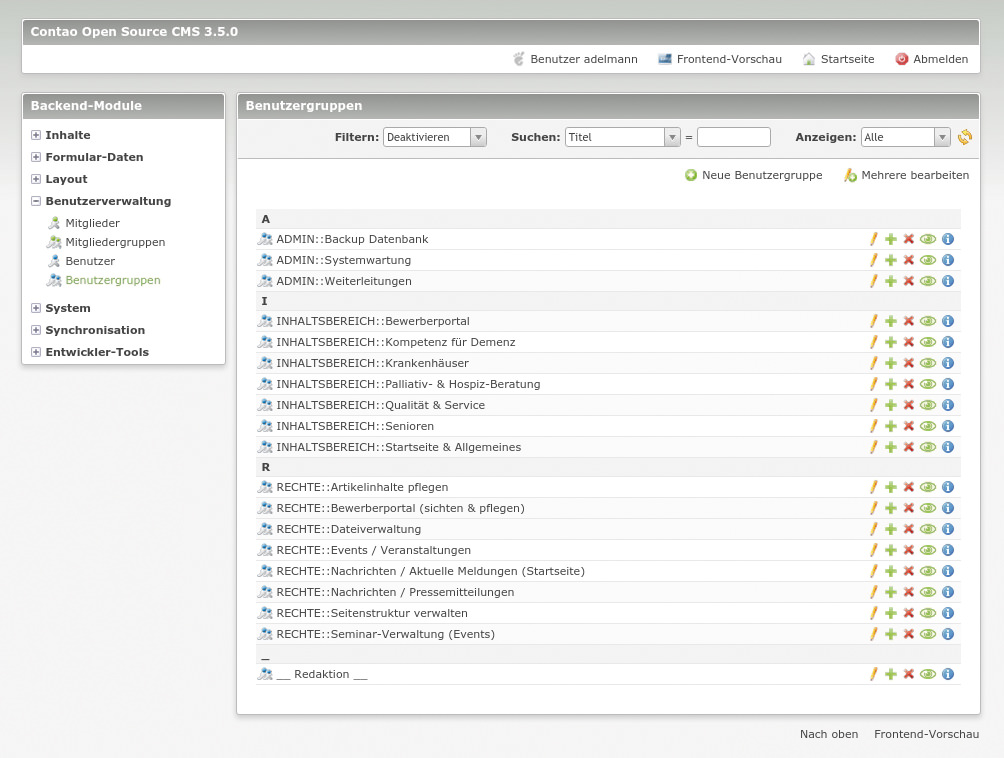Open the Anzeigen 'Alle' dropdown
This screenshot has height=758, width=1004.
905,137
